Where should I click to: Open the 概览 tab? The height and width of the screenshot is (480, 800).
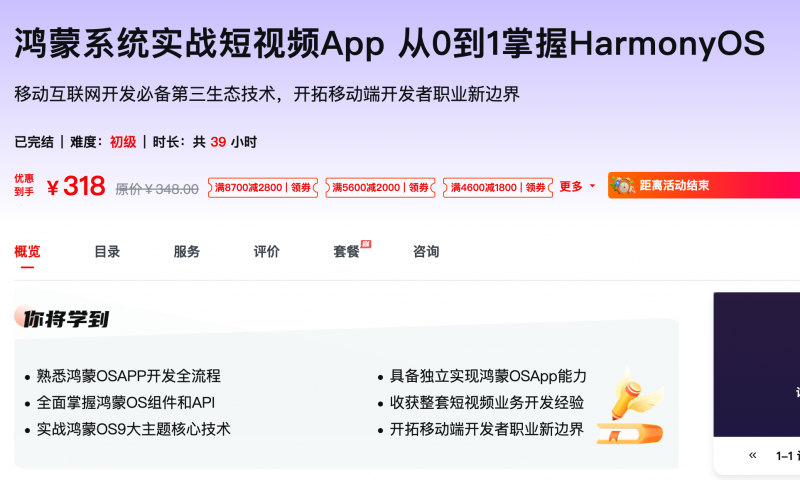(x=27, y=251)
